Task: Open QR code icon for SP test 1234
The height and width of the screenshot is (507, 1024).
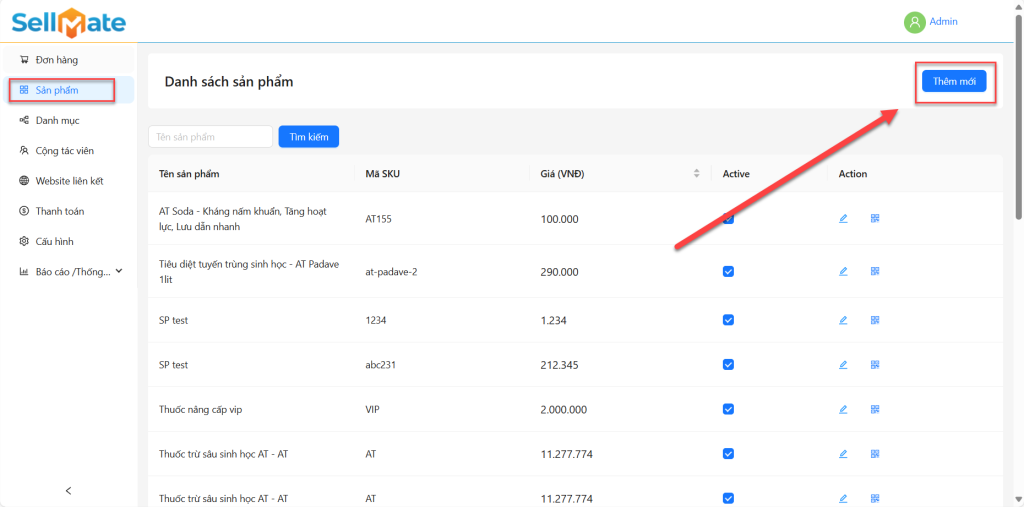Action: [x=874, y=320]
